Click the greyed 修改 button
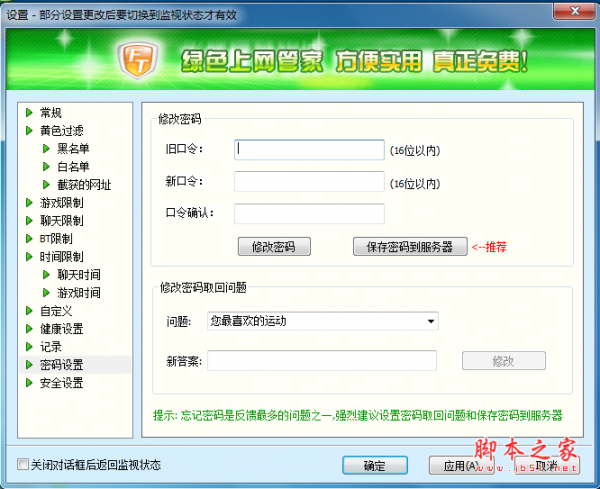Viewport: 600px width, 489px height. (x=504, y=361)
